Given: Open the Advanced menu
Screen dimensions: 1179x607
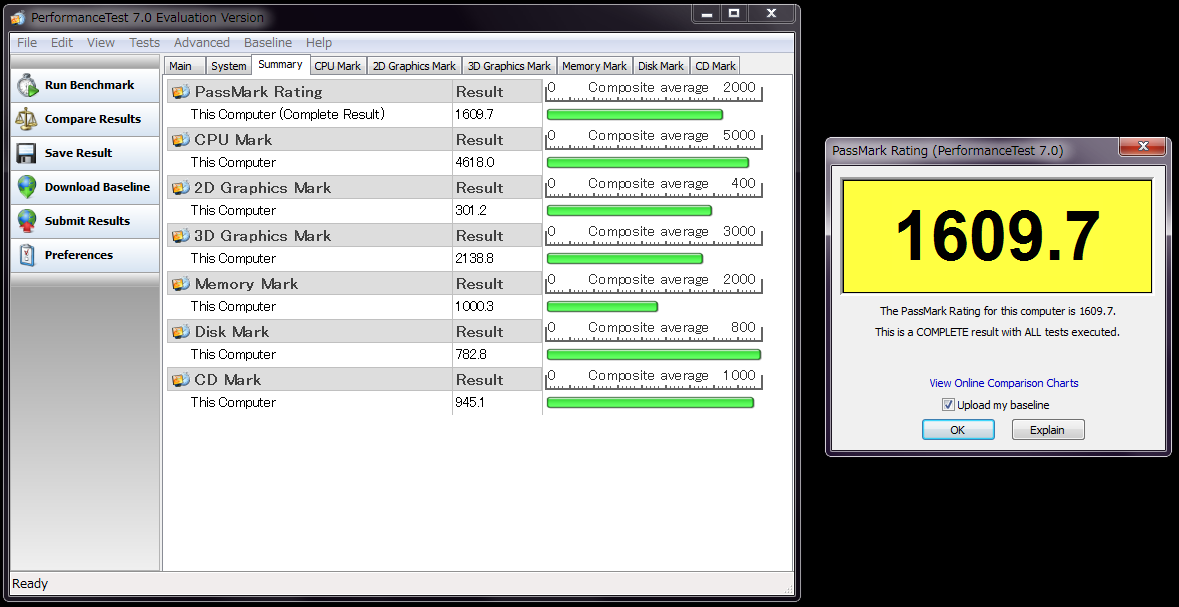Looking at the screenshot, I should (202, 43).
